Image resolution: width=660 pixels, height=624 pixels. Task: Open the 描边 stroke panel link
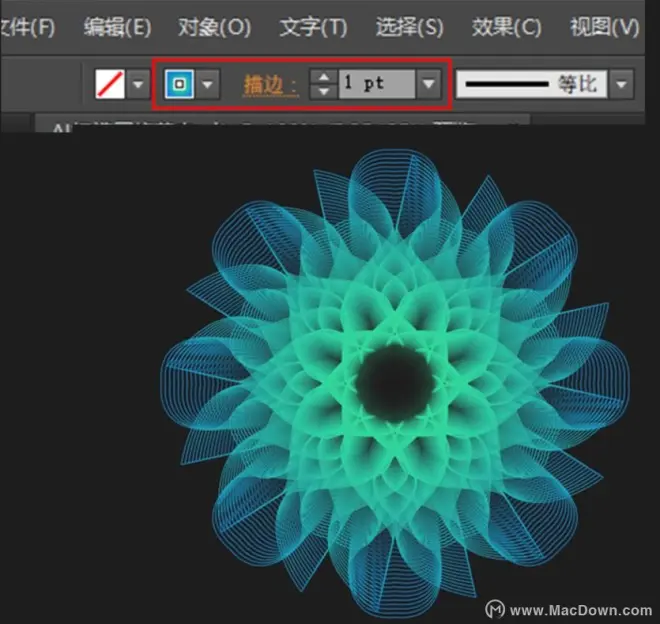point(271,85)
